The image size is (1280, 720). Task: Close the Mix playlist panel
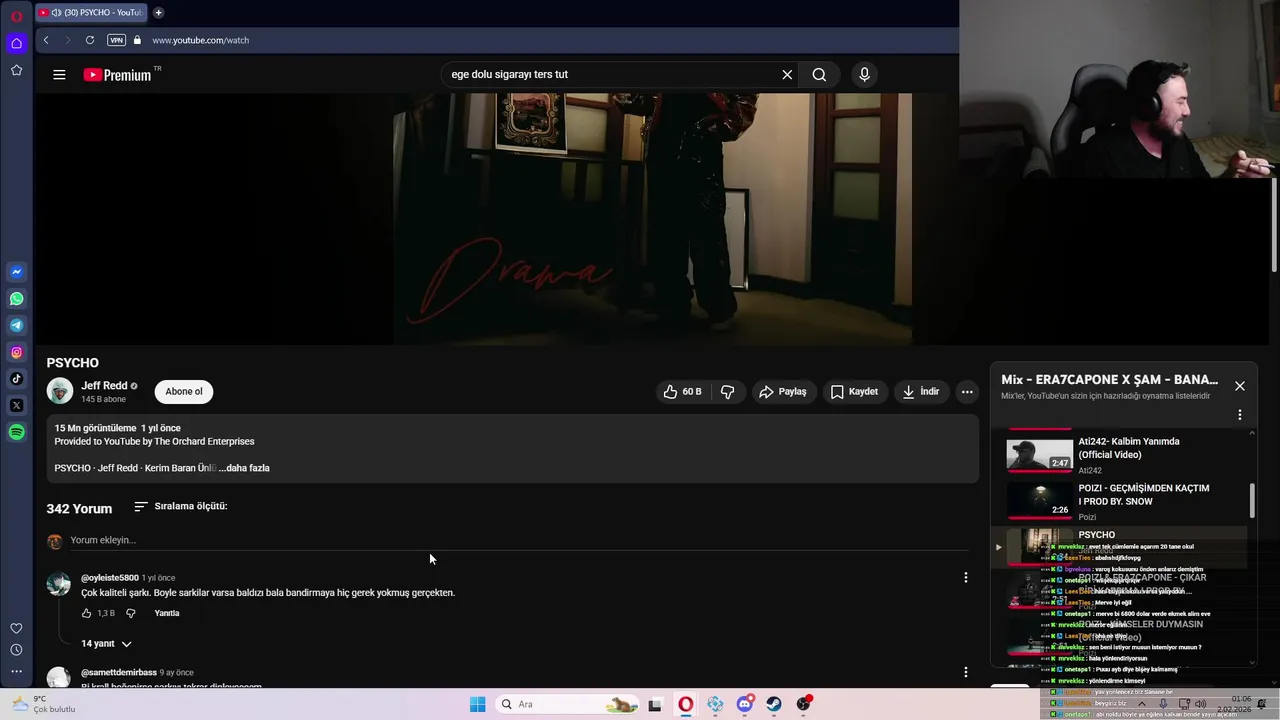coord(1240,385)
